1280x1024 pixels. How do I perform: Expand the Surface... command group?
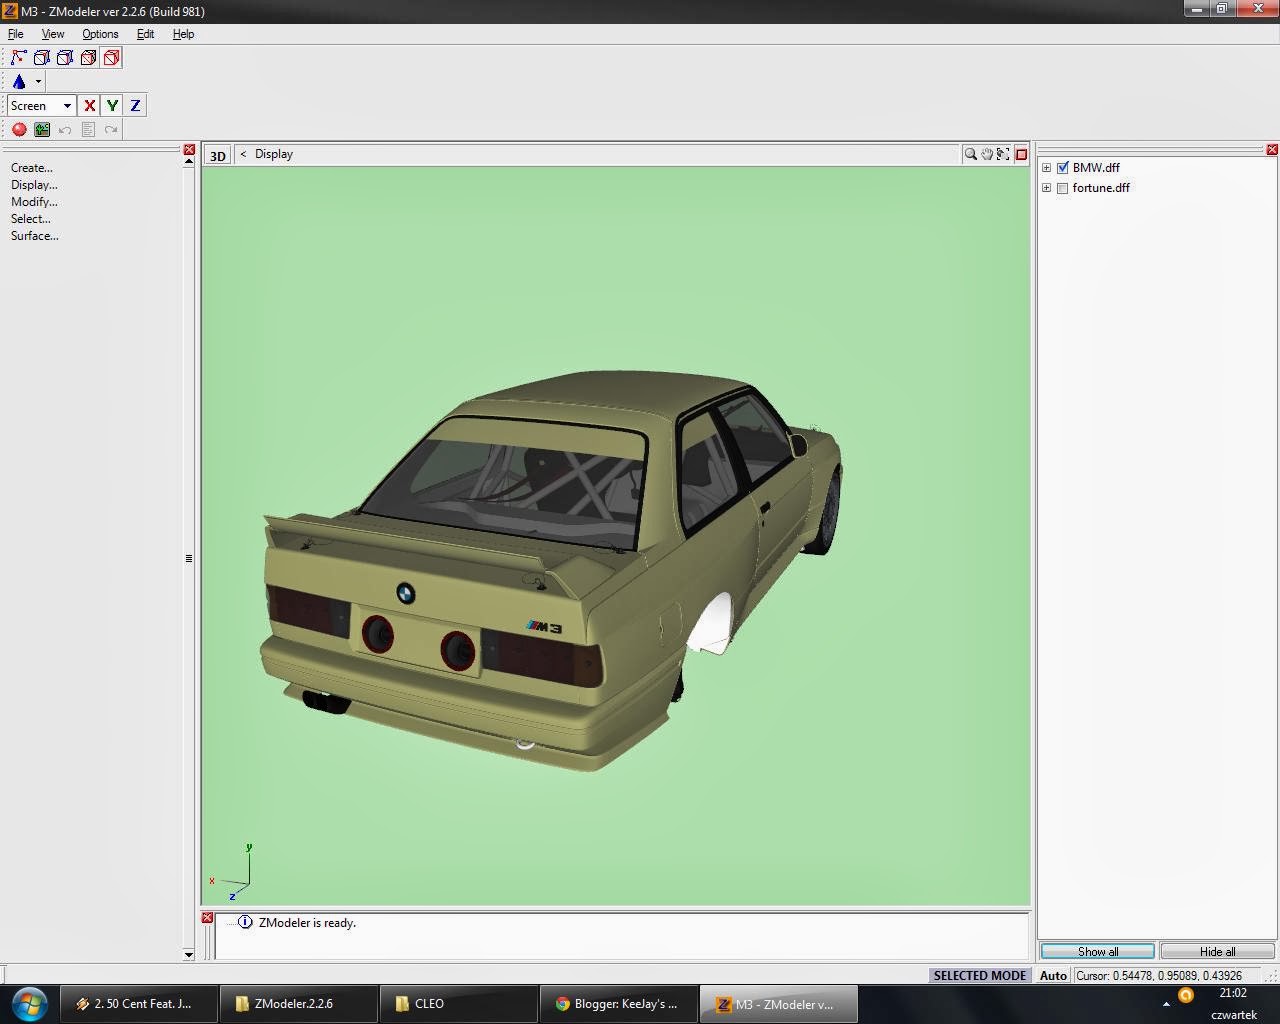(35, 236)
